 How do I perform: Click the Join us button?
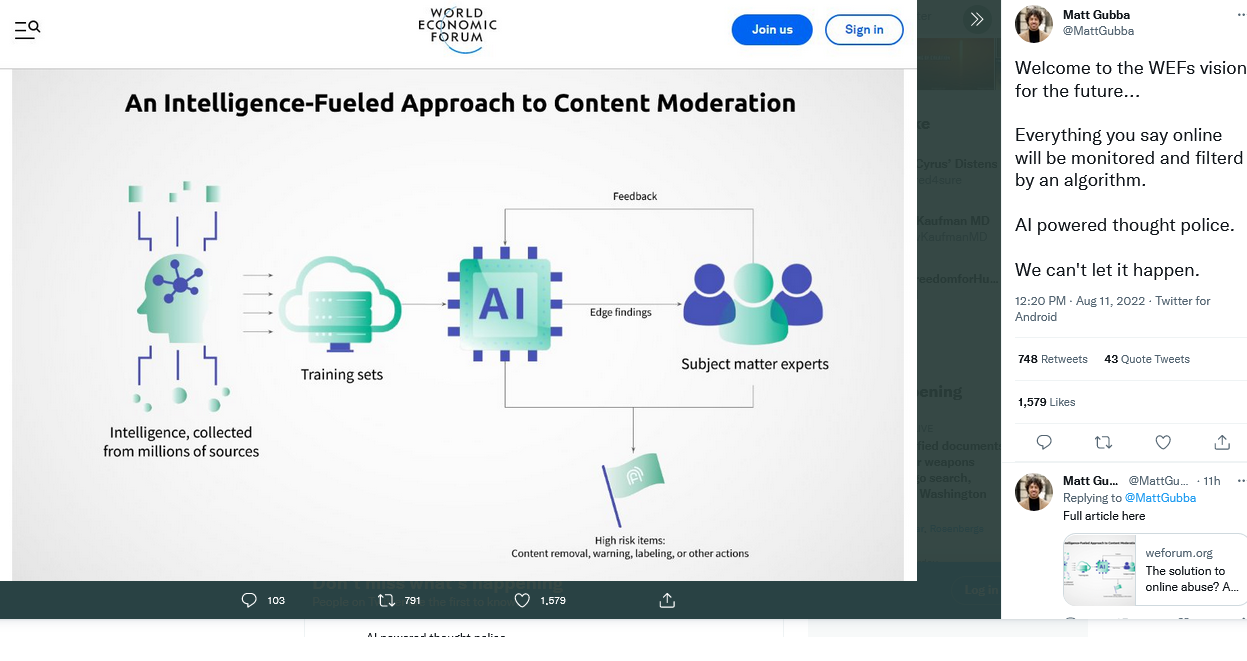pyautogui.click(x=771, y=30)
